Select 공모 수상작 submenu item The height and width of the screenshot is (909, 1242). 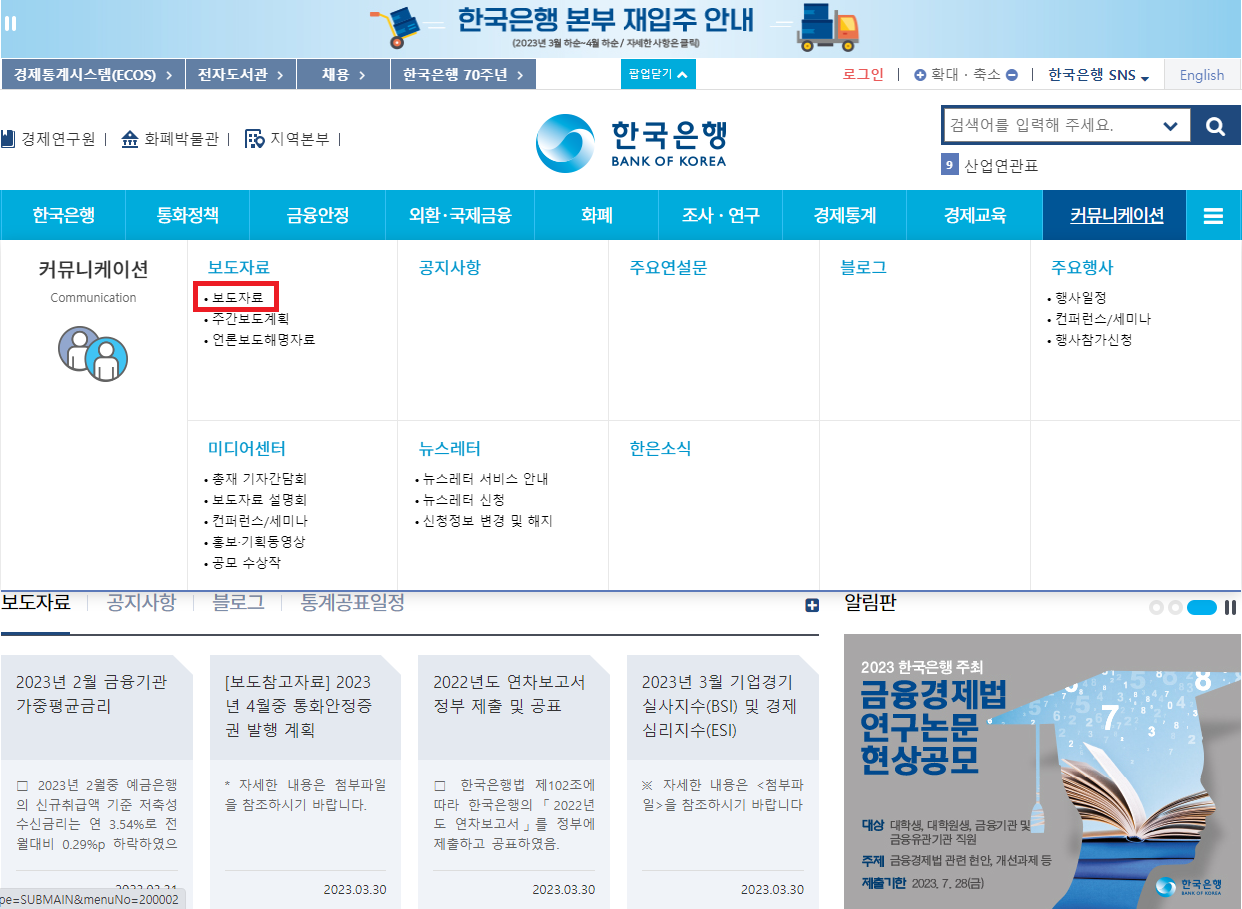[246, 563]
